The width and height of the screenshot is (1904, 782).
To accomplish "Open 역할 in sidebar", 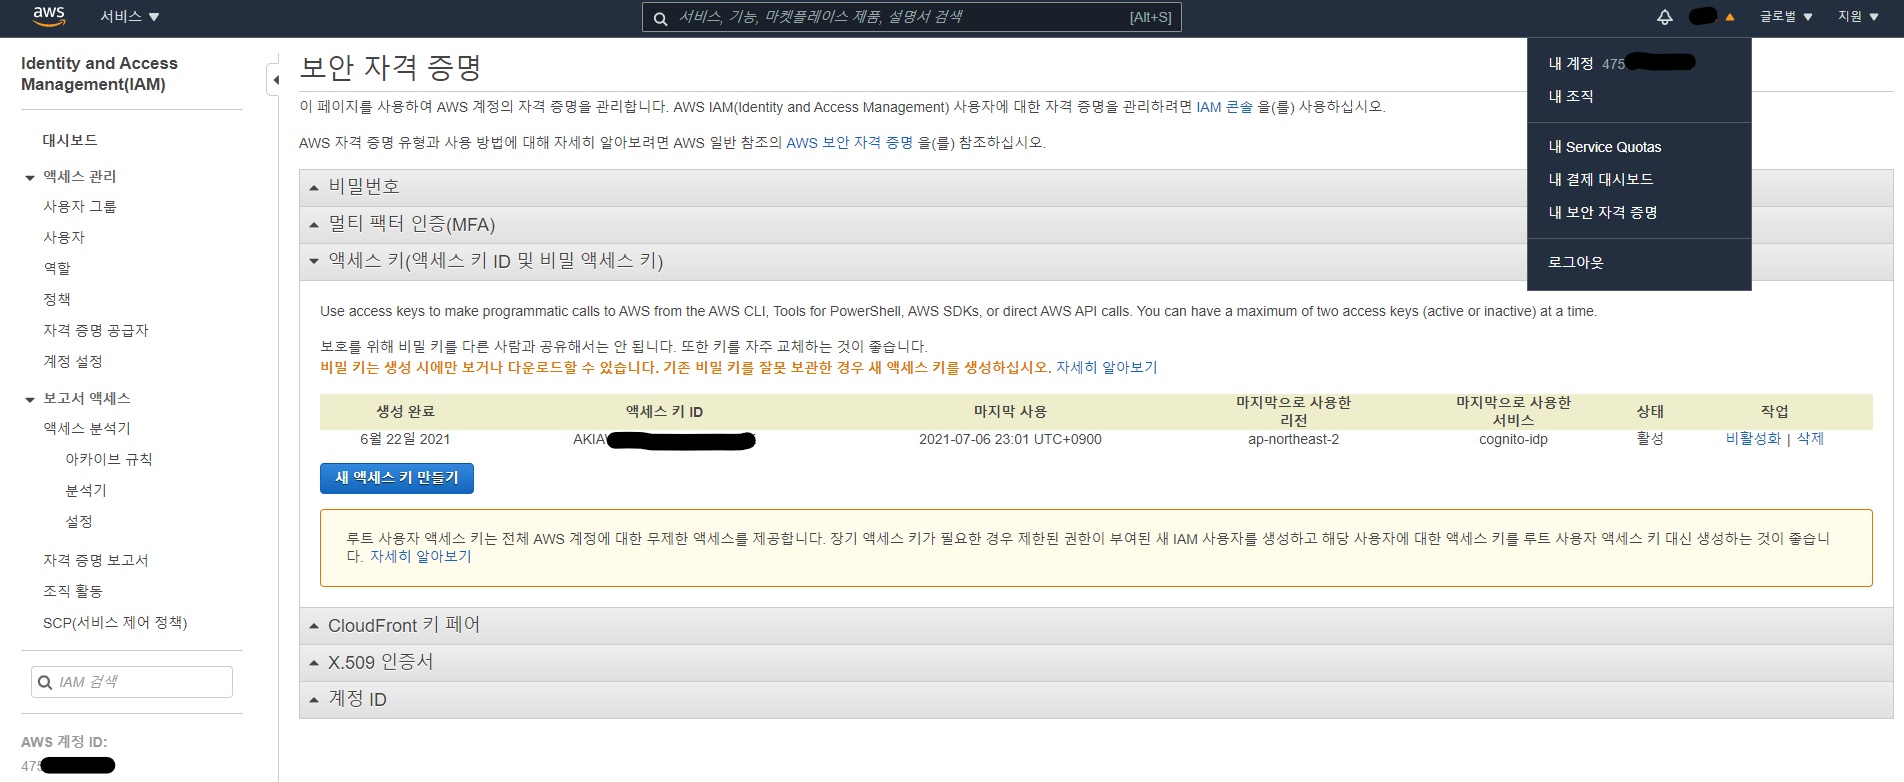I will [x=57, y=268].
